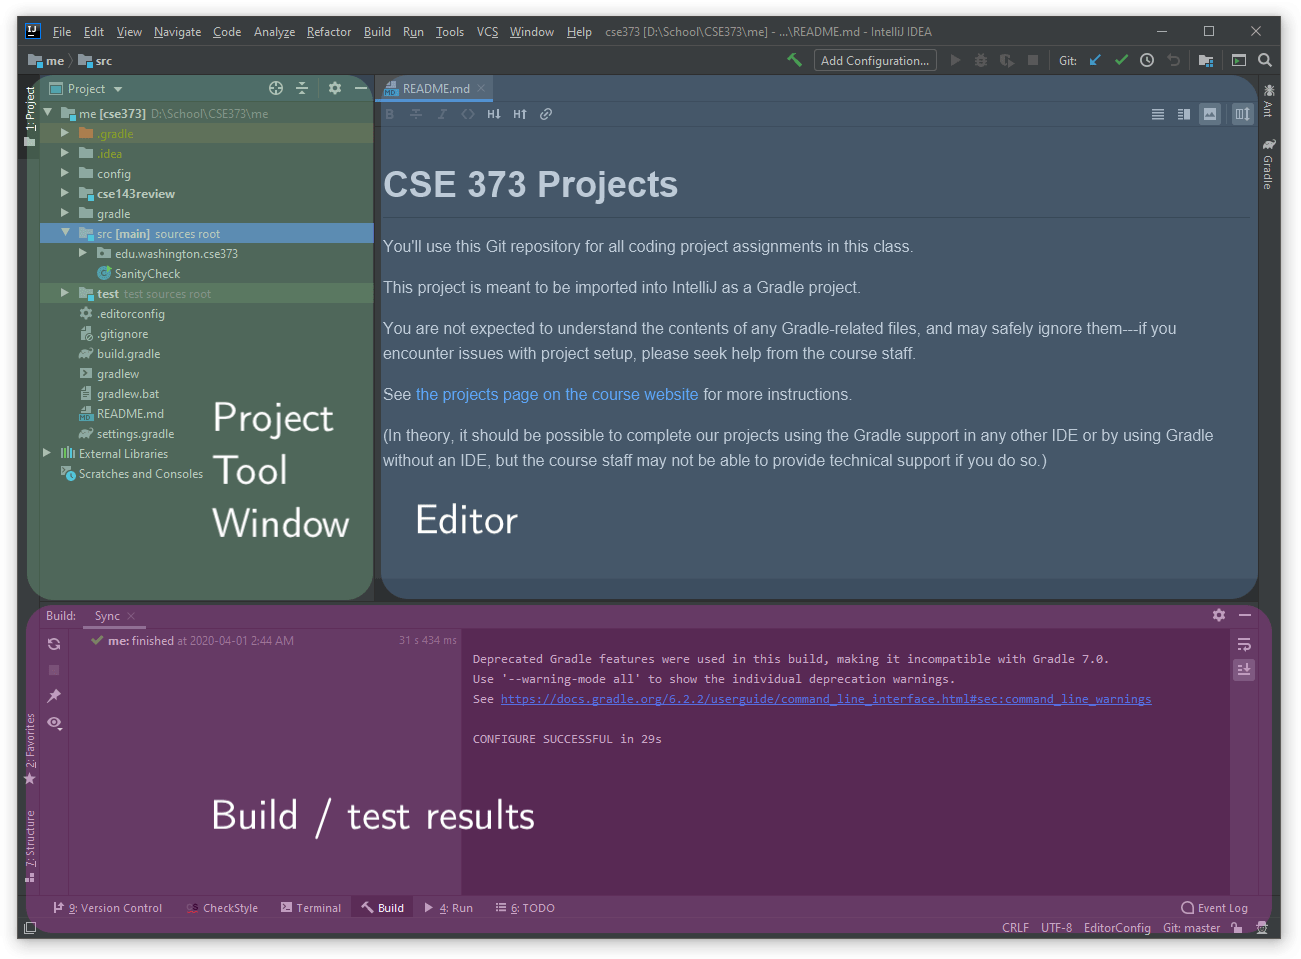This screenshot has width=1301, height=959.
Task: Click the Add Configuration button
Action: click(874, 60)
